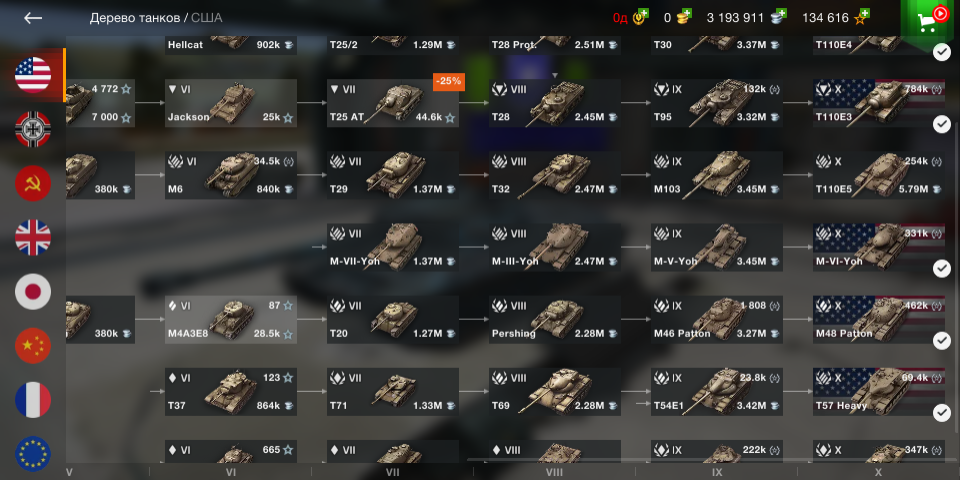Expand the small triangle above T28

(555, 75)
